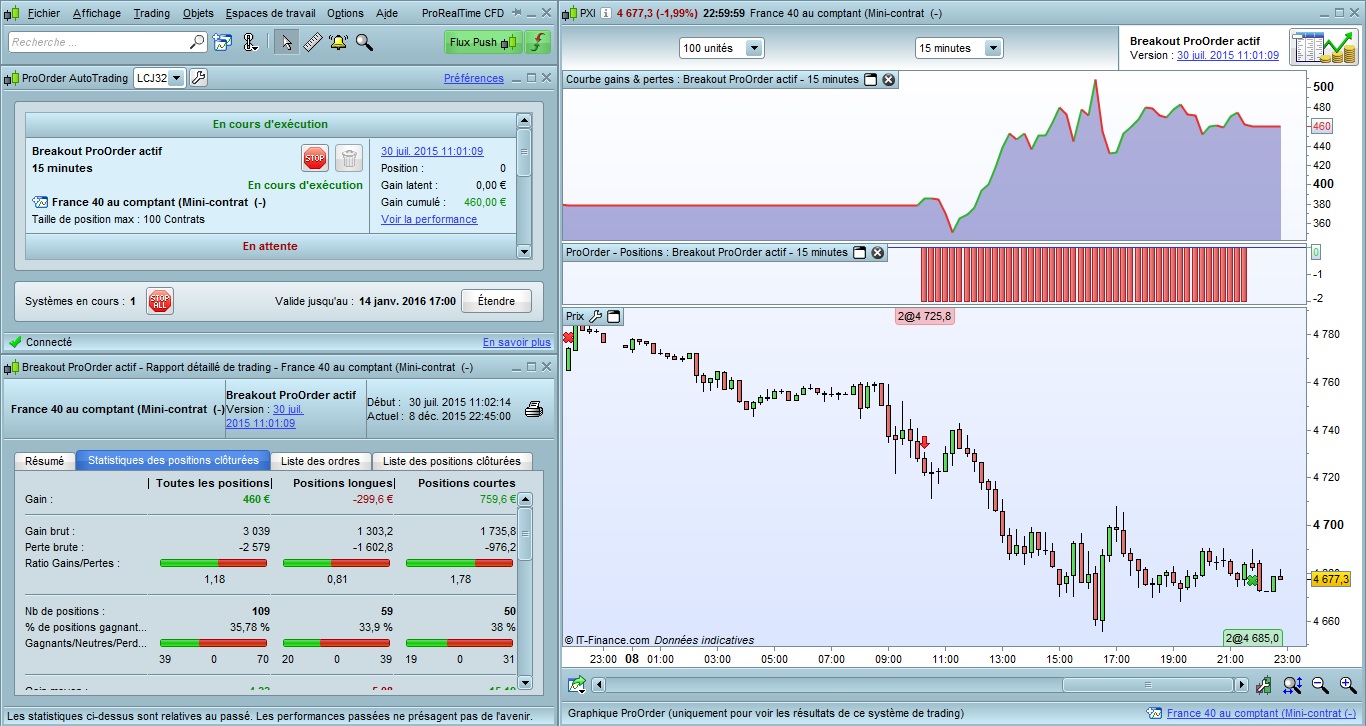Click France 40 au comptant link below chart
Screen dimensions: 1366x726
[x=1260, y=713]
